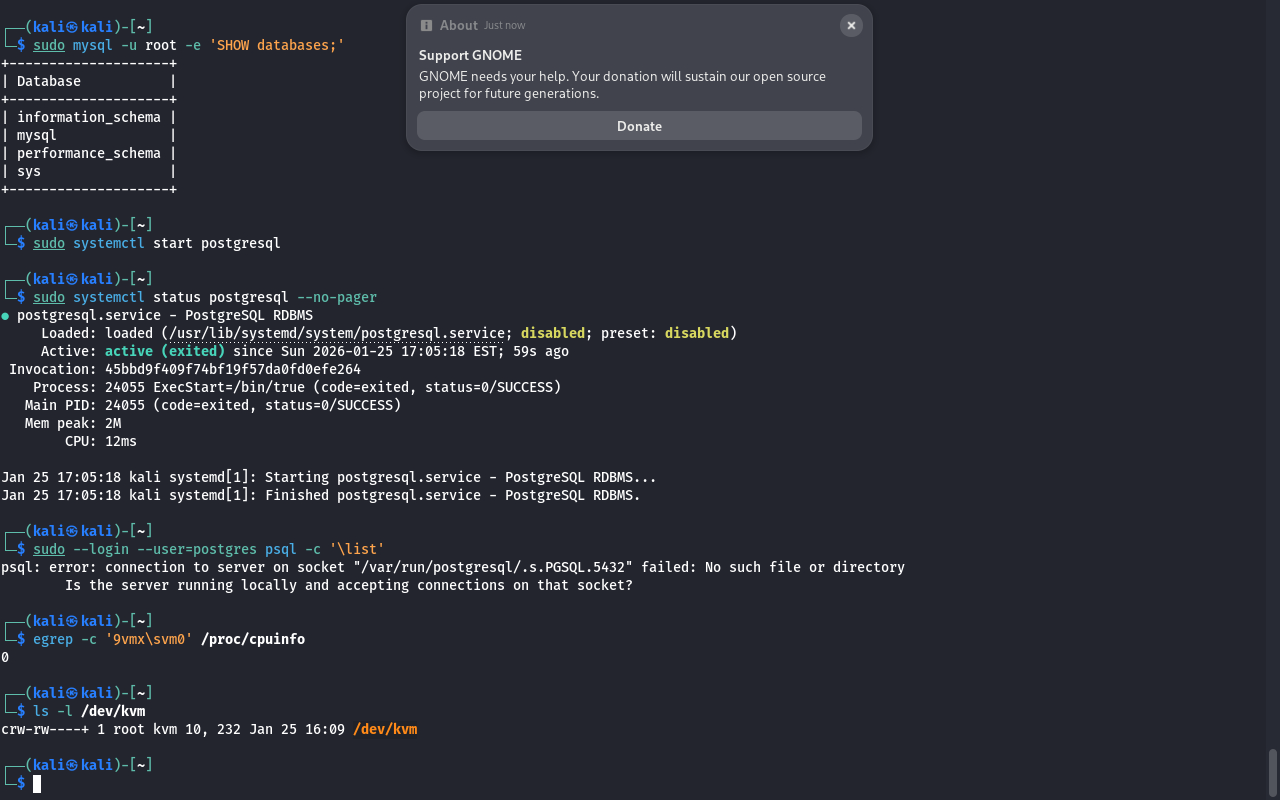The height and width of the screenshot is (800, 1280).
Task: Click the About notification title
Action: click(x=458, y=25)
